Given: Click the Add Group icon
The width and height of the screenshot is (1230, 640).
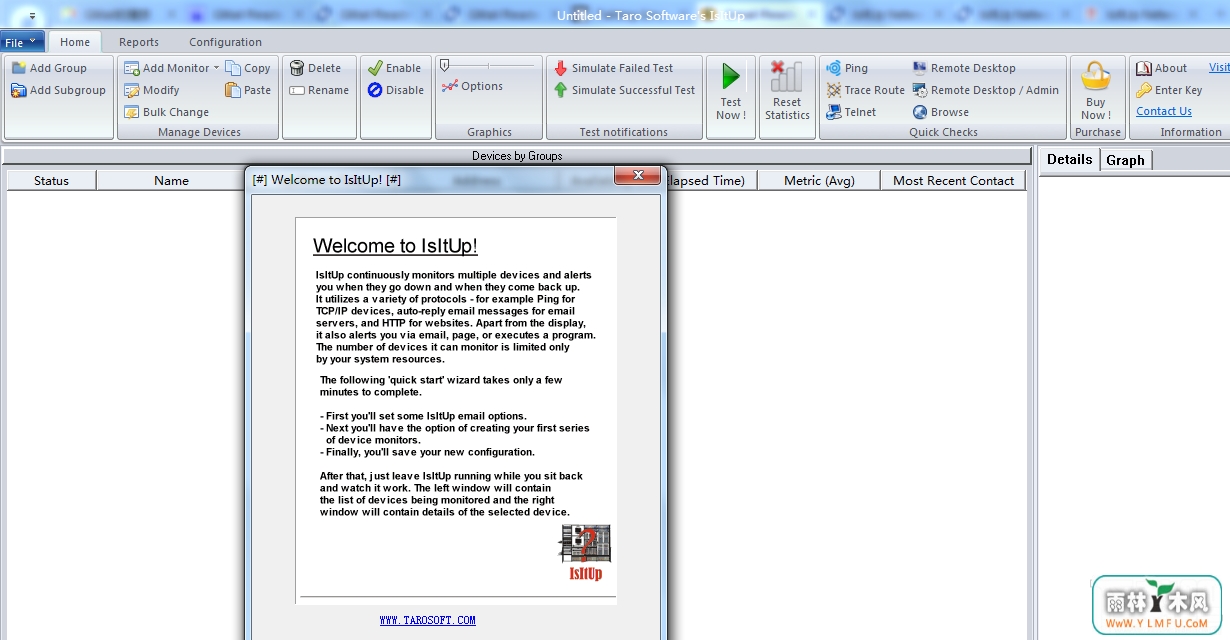Looking at the screenshot, I should [19, 68].
